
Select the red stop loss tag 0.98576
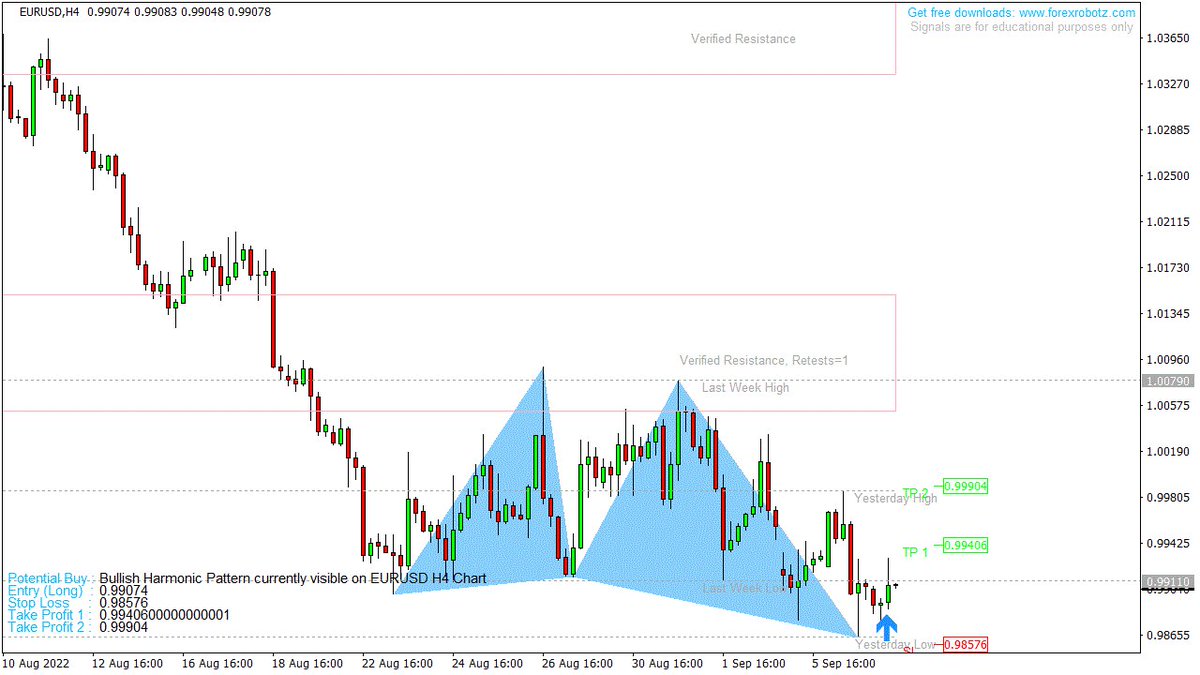[x=965, y=645]
